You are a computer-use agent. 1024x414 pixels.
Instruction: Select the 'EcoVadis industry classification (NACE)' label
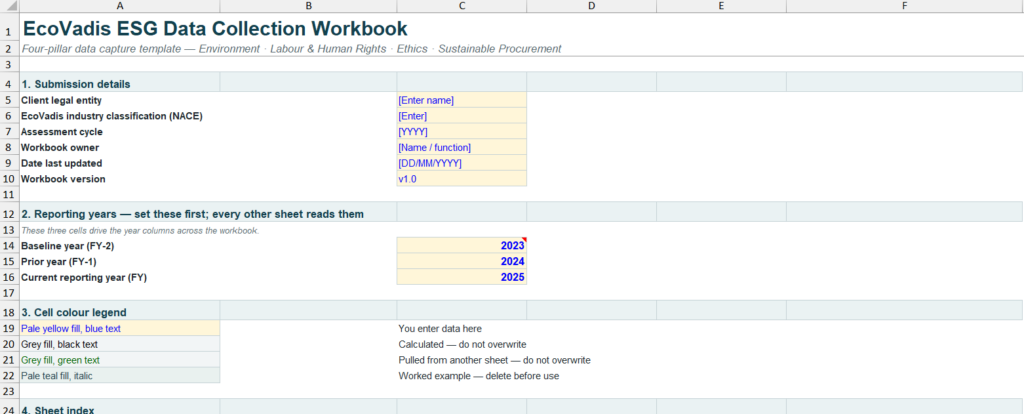click(112, 116)
